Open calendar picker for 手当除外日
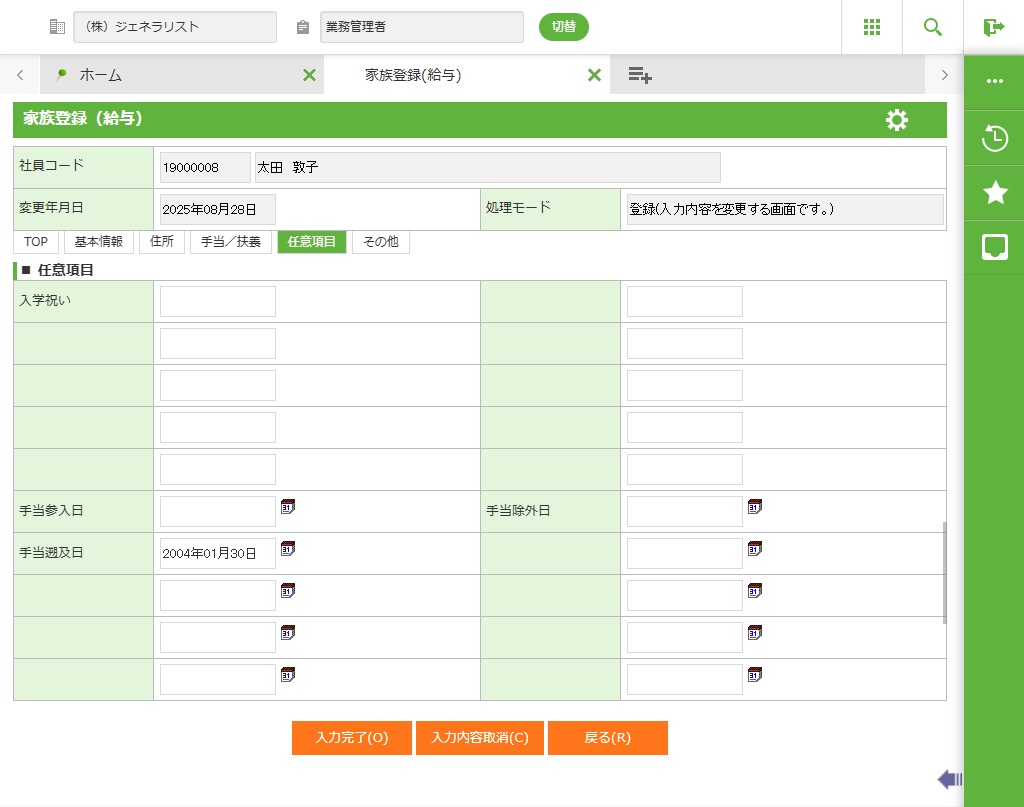This screenshot has width=1024, height=807. click(x=755, y=507)
